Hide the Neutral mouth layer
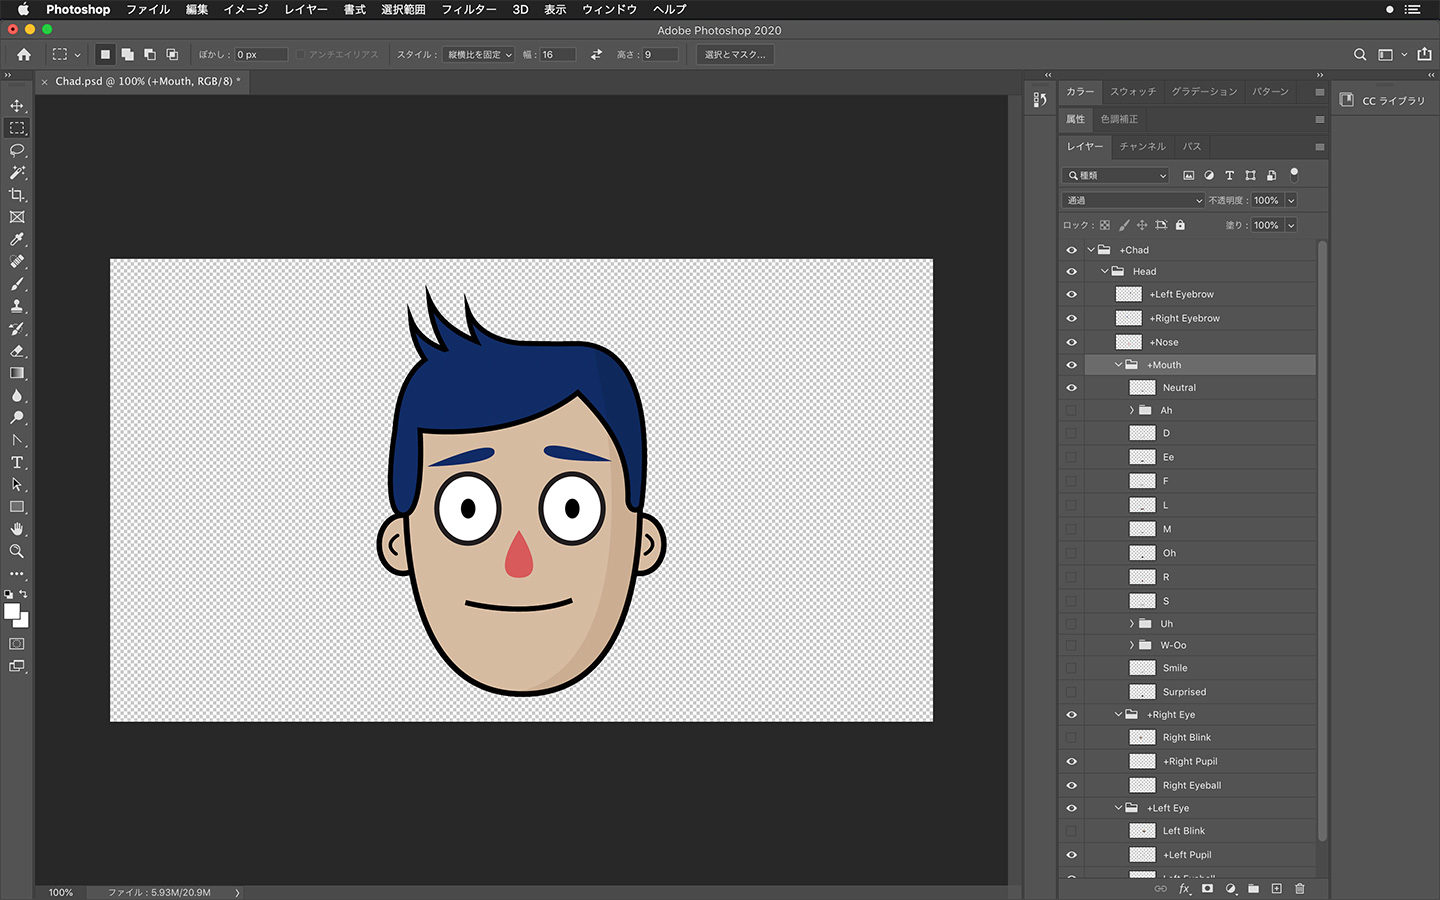The height and width of the screenshot is (900, 1440). coord(1071,388)
